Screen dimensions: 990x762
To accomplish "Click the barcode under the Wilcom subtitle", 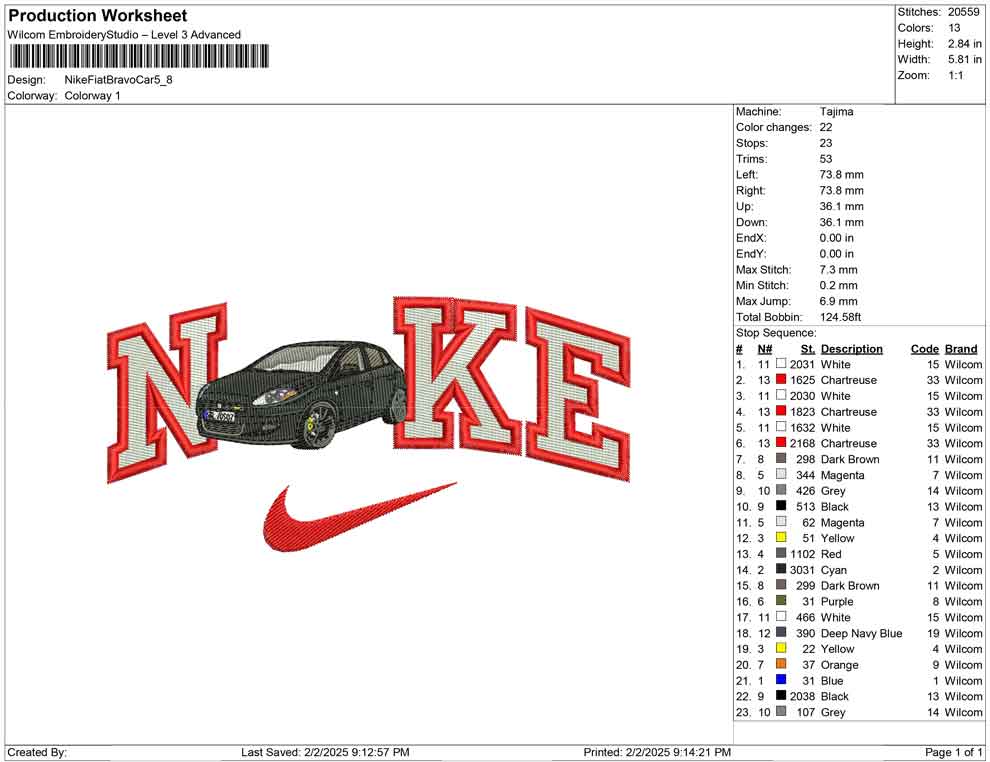I will click(x=138, y=56).
